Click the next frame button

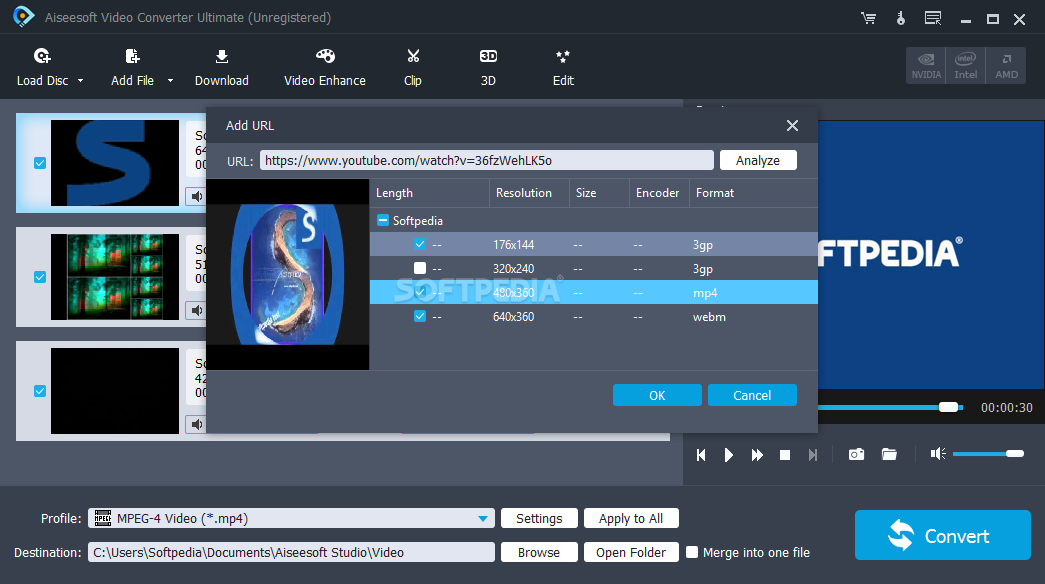pos(812,455)
